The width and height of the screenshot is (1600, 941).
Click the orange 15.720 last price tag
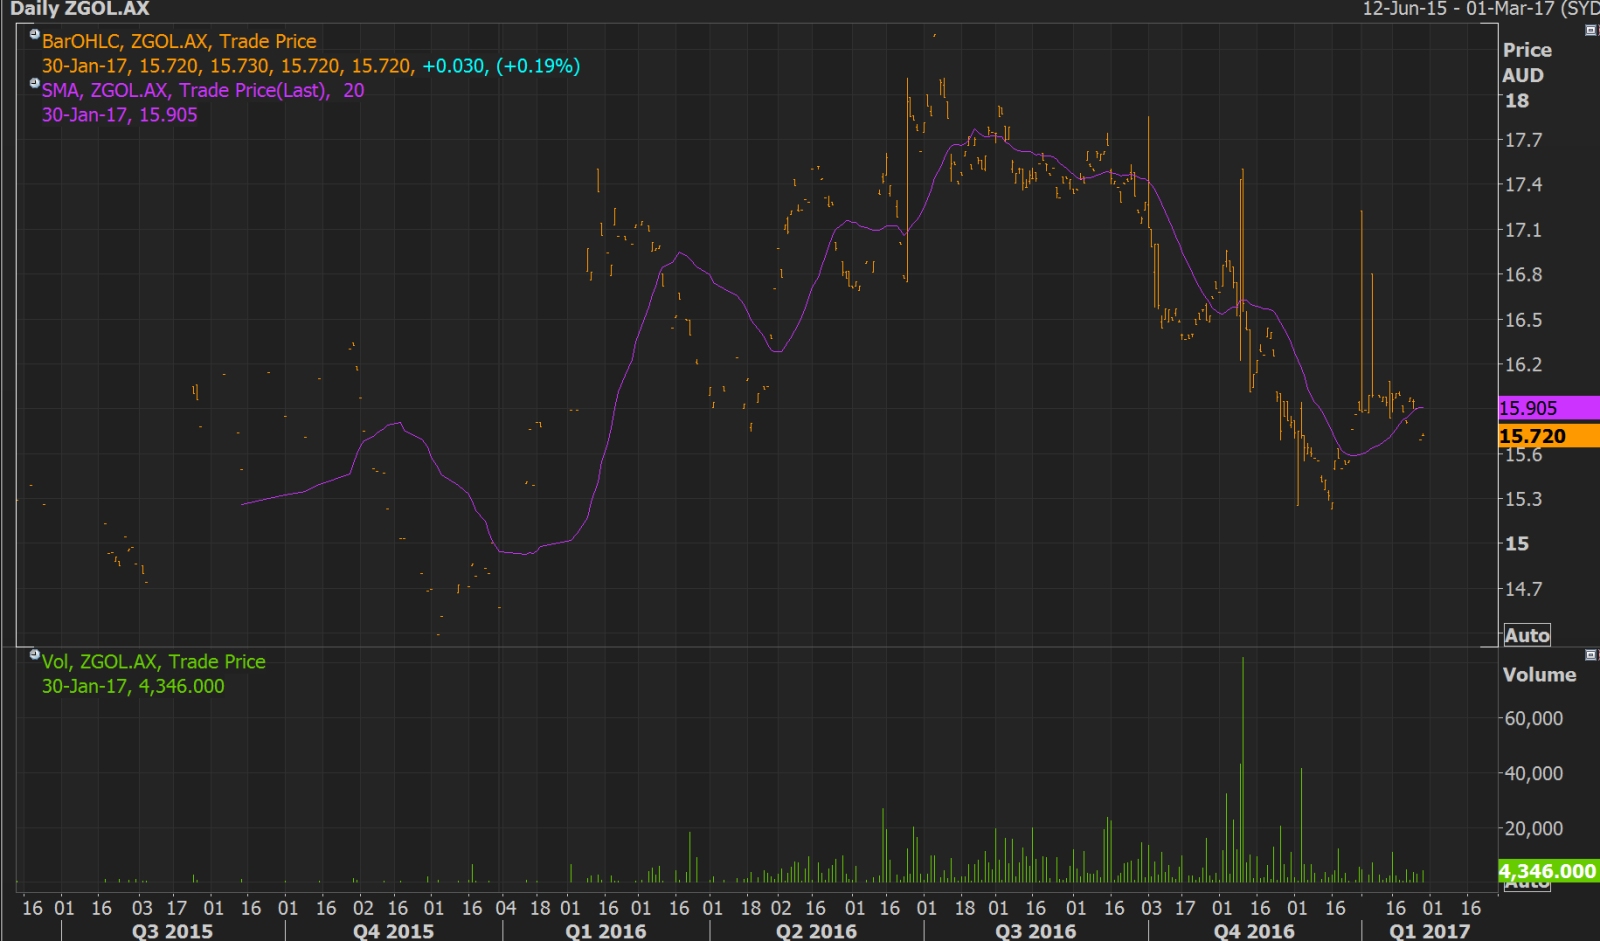point(1549,436)
